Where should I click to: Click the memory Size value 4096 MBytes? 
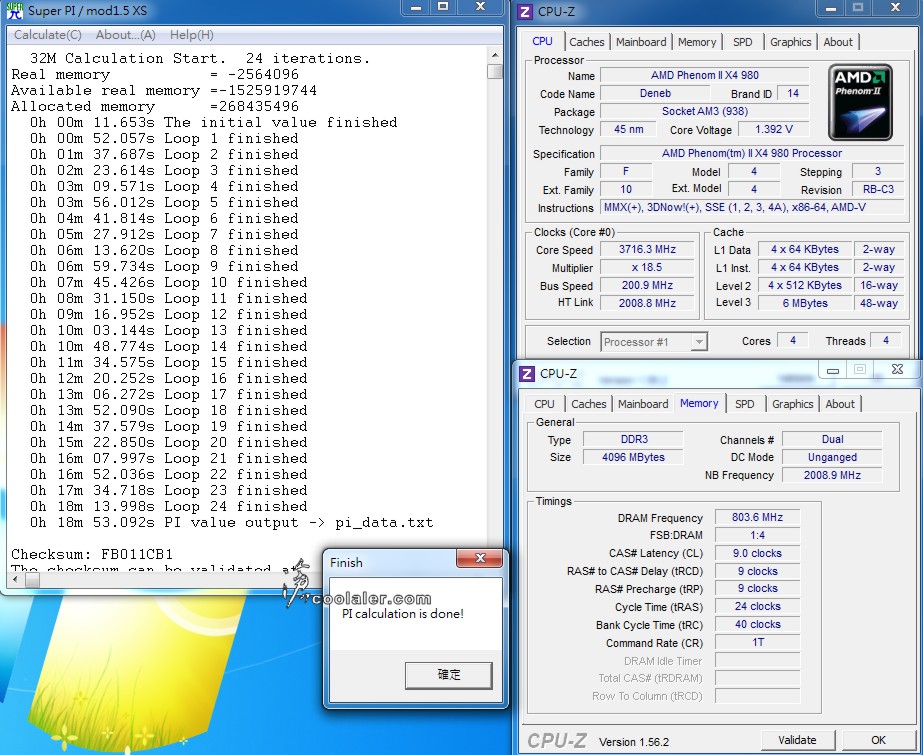pos(633,457)
